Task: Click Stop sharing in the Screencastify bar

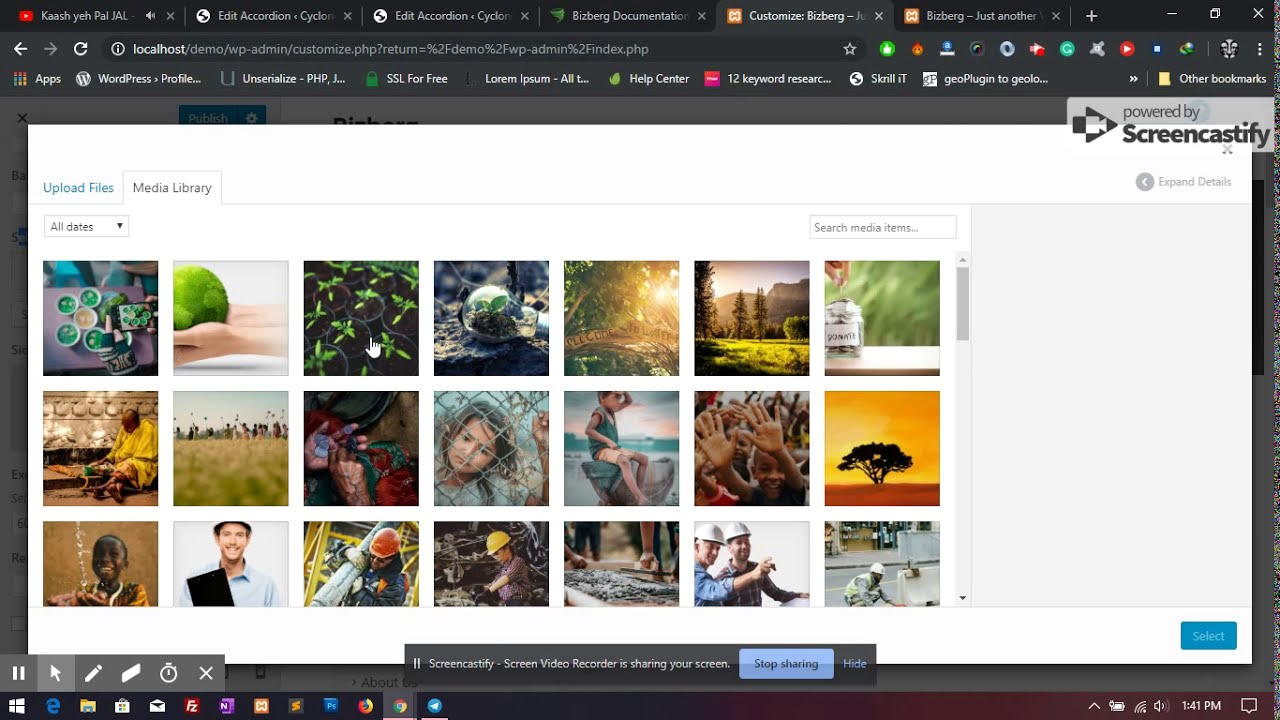Action: click(786, 664)
